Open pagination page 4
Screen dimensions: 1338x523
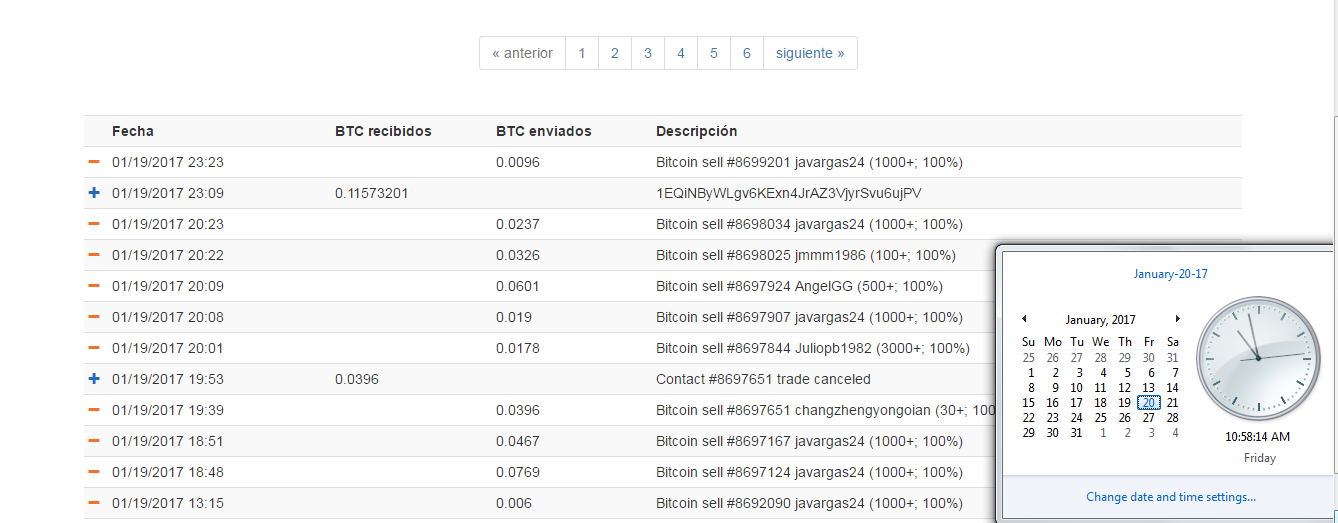pos(681,53)
